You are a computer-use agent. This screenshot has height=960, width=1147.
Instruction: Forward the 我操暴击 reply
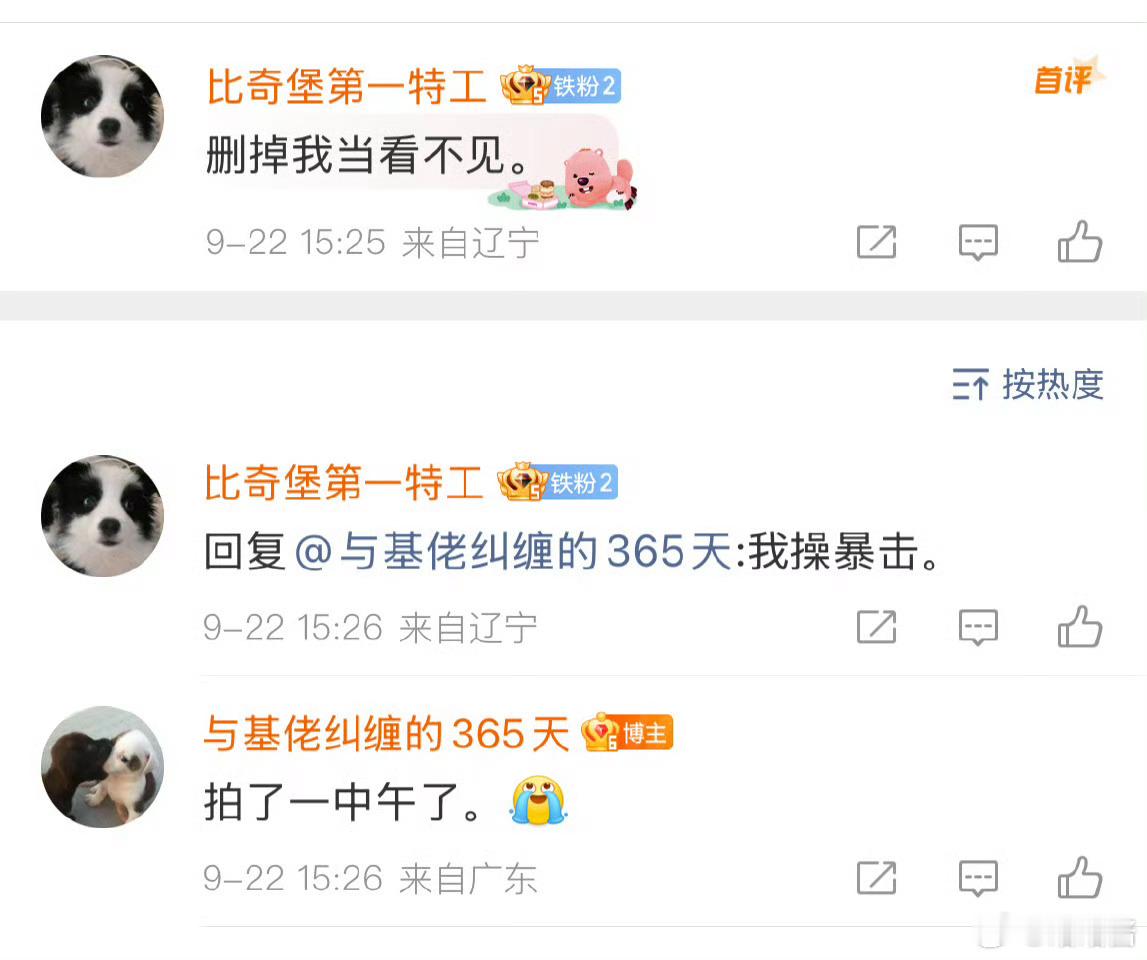click(876, 627)
